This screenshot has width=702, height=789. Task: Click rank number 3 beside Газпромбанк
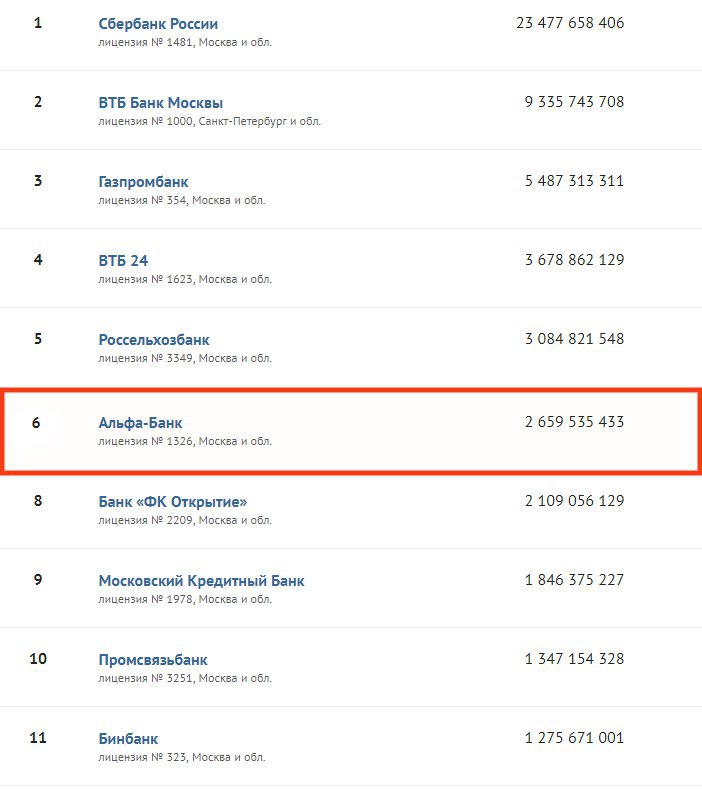[x=38, y=181]
